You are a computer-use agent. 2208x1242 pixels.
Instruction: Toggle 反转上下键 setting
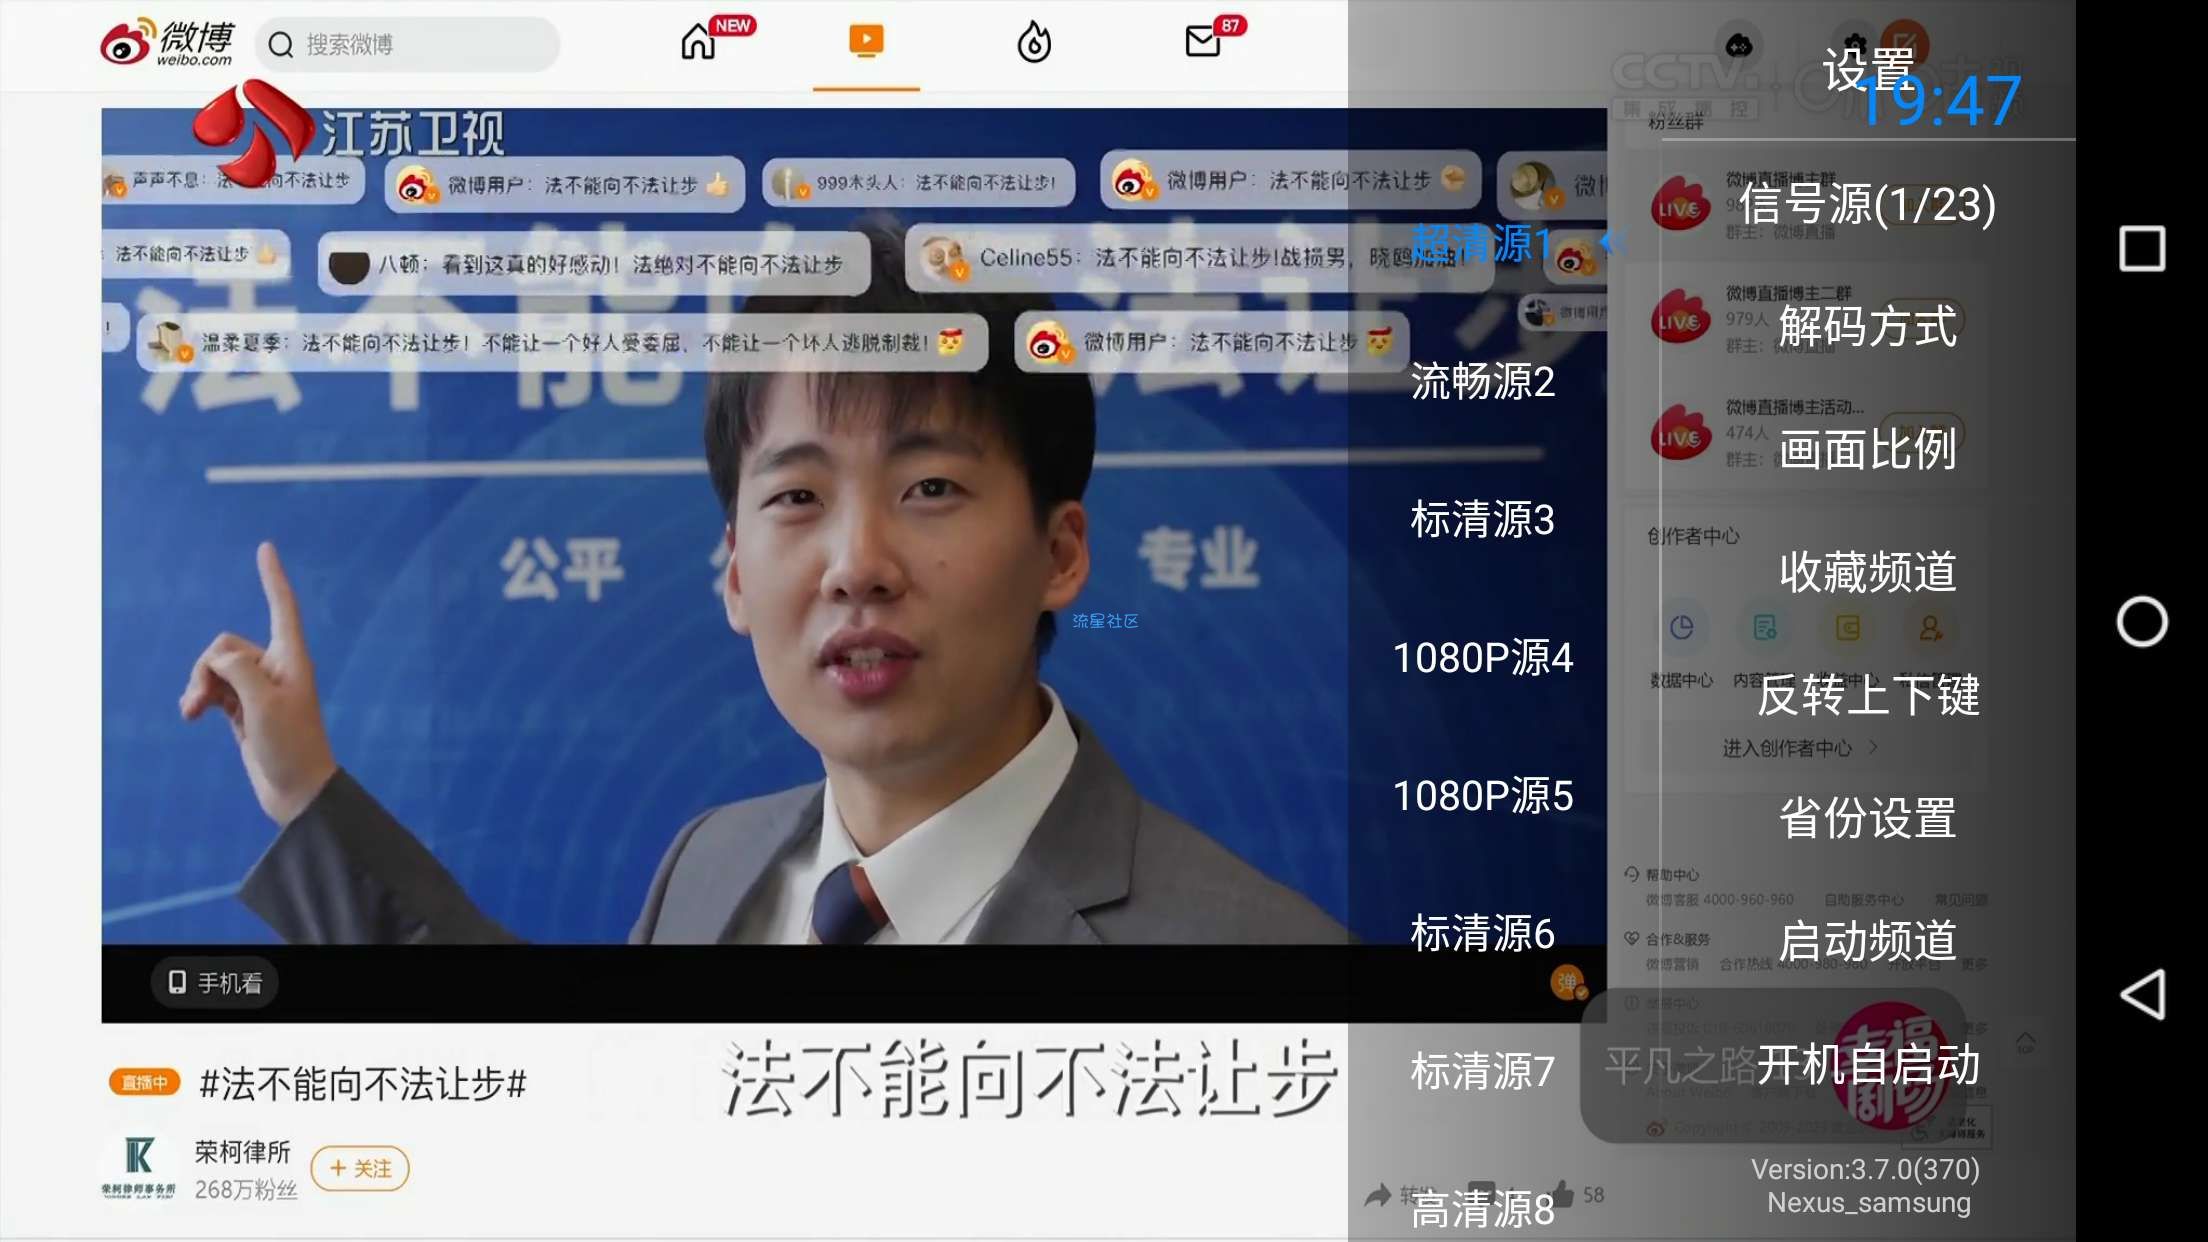point(1867,696)
